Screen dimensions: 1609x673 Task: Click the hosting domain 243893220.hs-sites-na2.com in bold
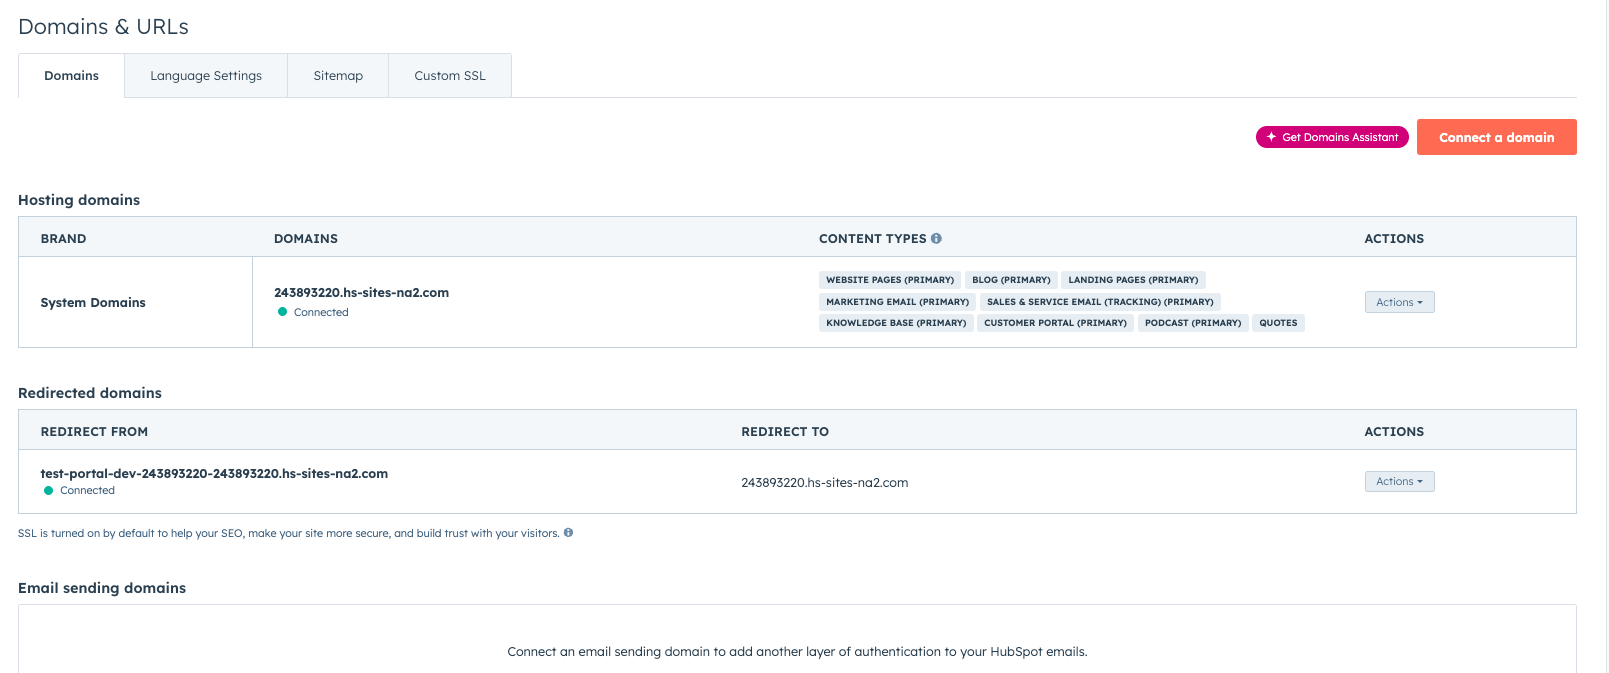click(x=361, y=293)
